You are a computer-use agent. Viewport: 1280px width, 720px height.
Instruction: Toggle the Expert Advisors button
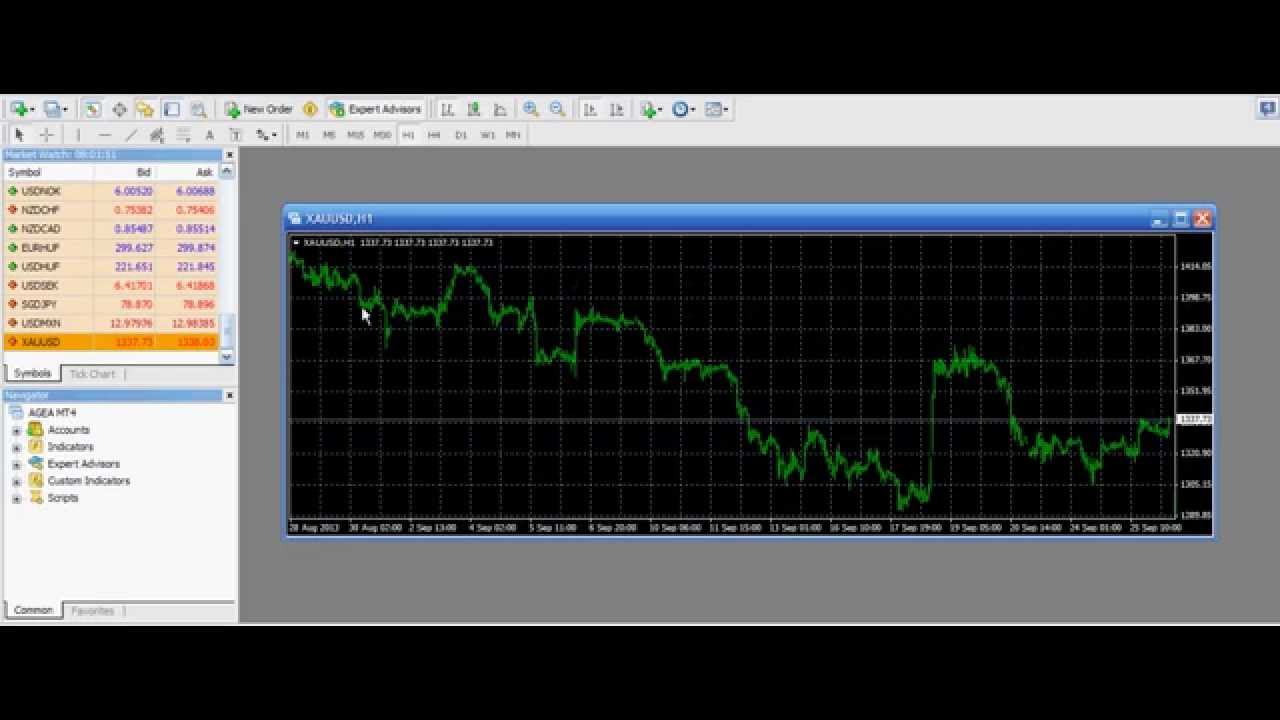pyautogui.click(x=375, y=109)
